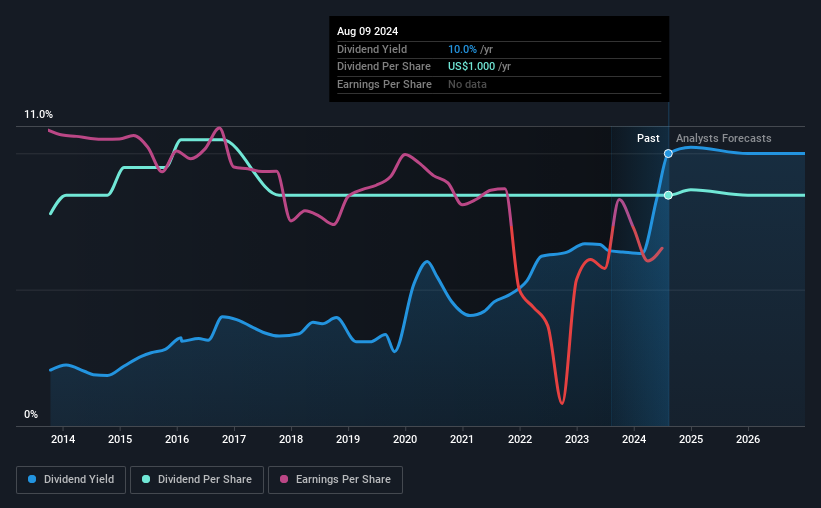Select the 2020 year label on the axis
821x508 pixels.
click(x=405, y=439)
